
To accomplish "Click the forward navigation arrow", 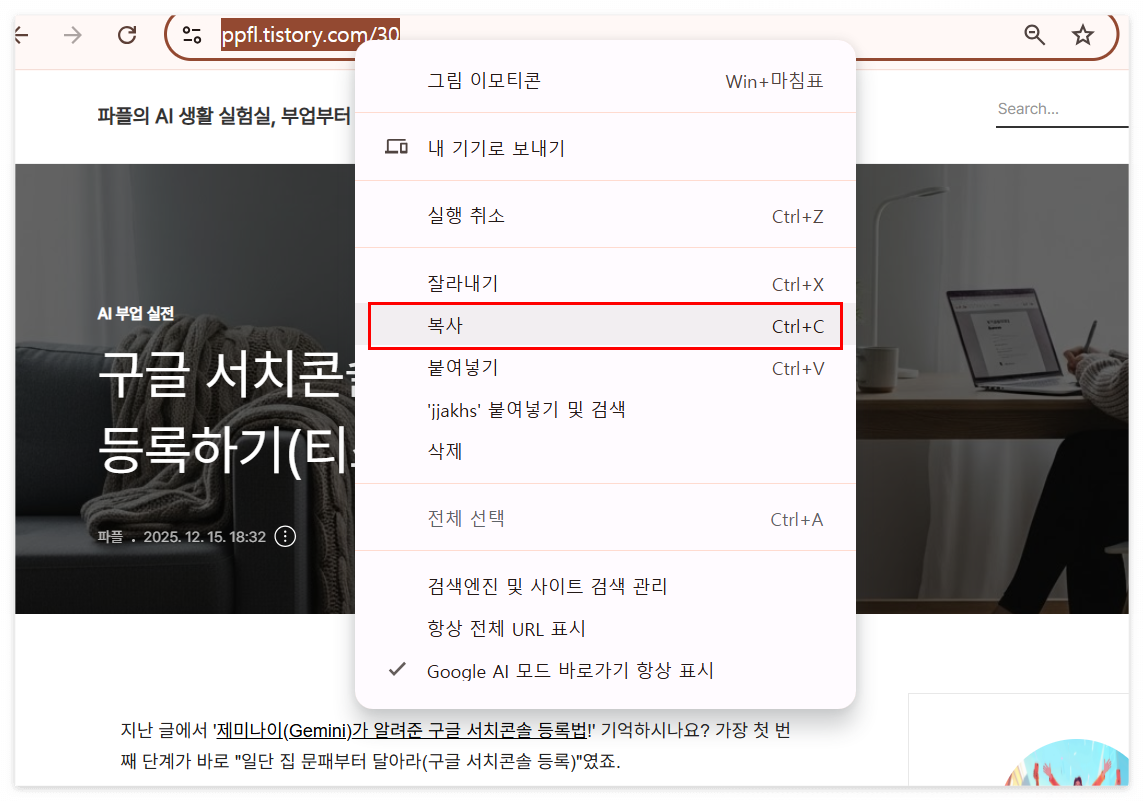I will [x=71, y=34].
